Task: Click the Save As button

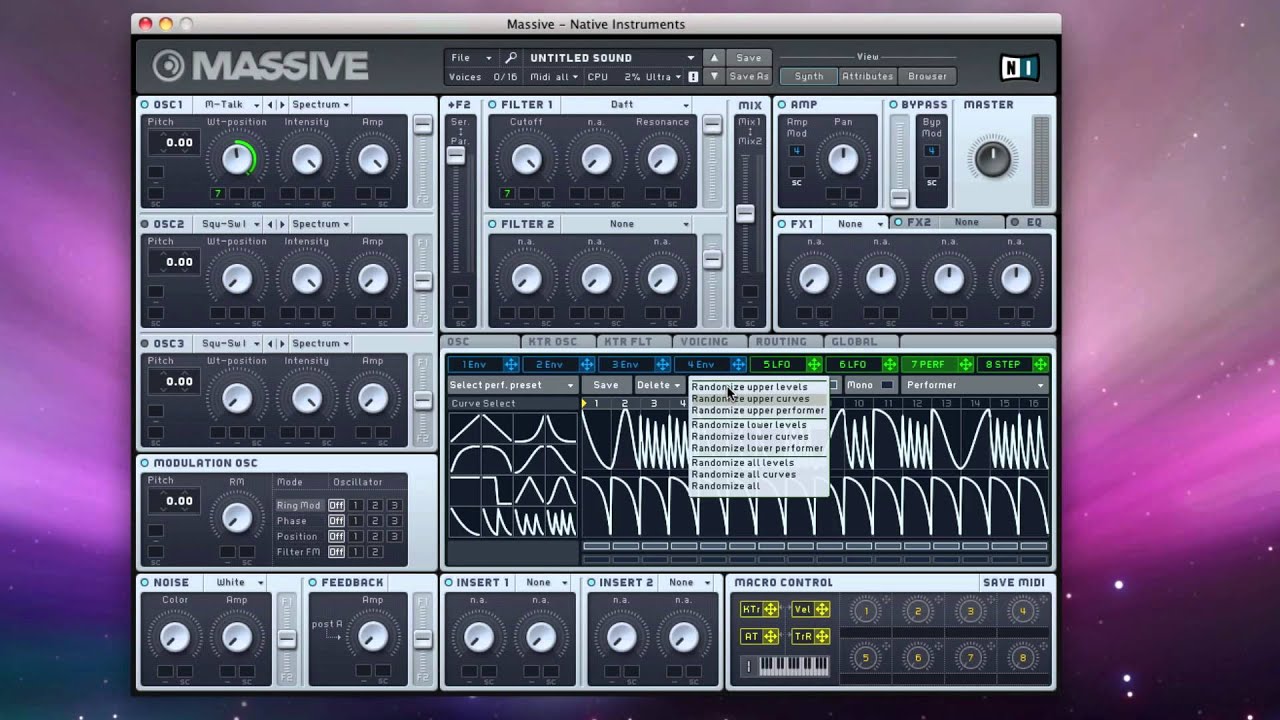Action: (x=749, y=77)
